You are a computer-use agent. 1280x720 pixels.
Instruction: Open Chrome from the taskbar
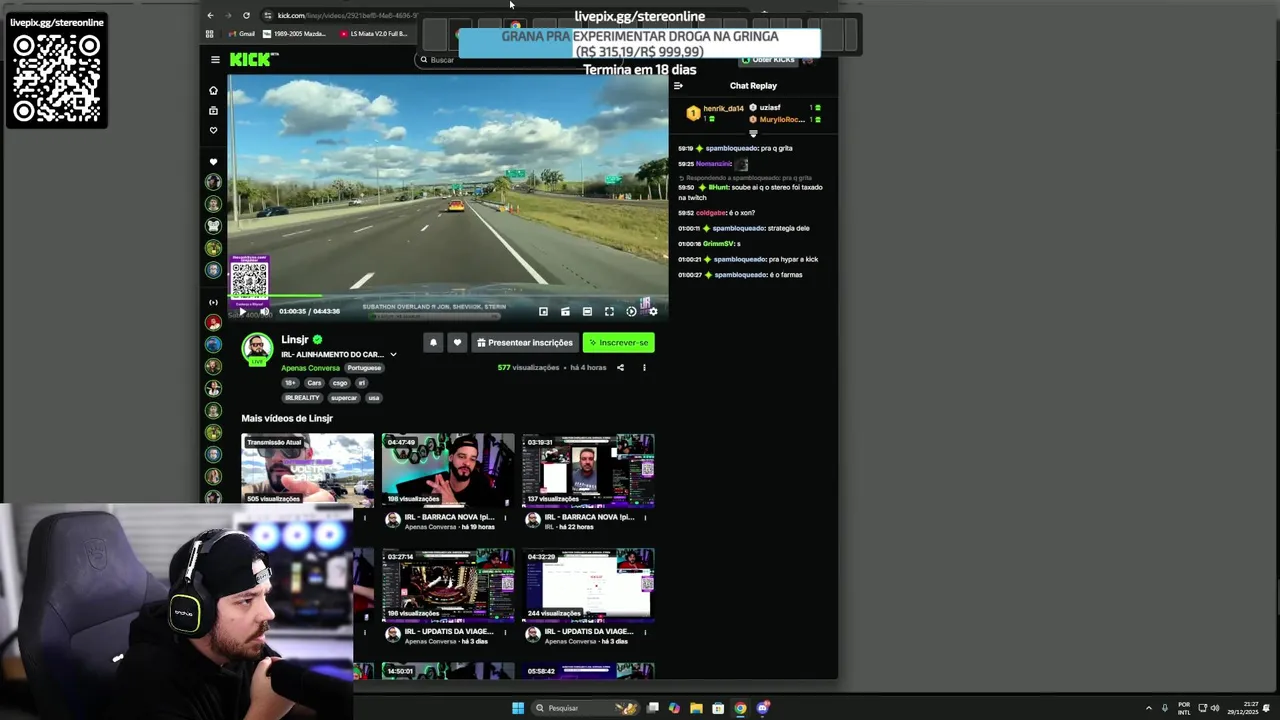point(740,708)
